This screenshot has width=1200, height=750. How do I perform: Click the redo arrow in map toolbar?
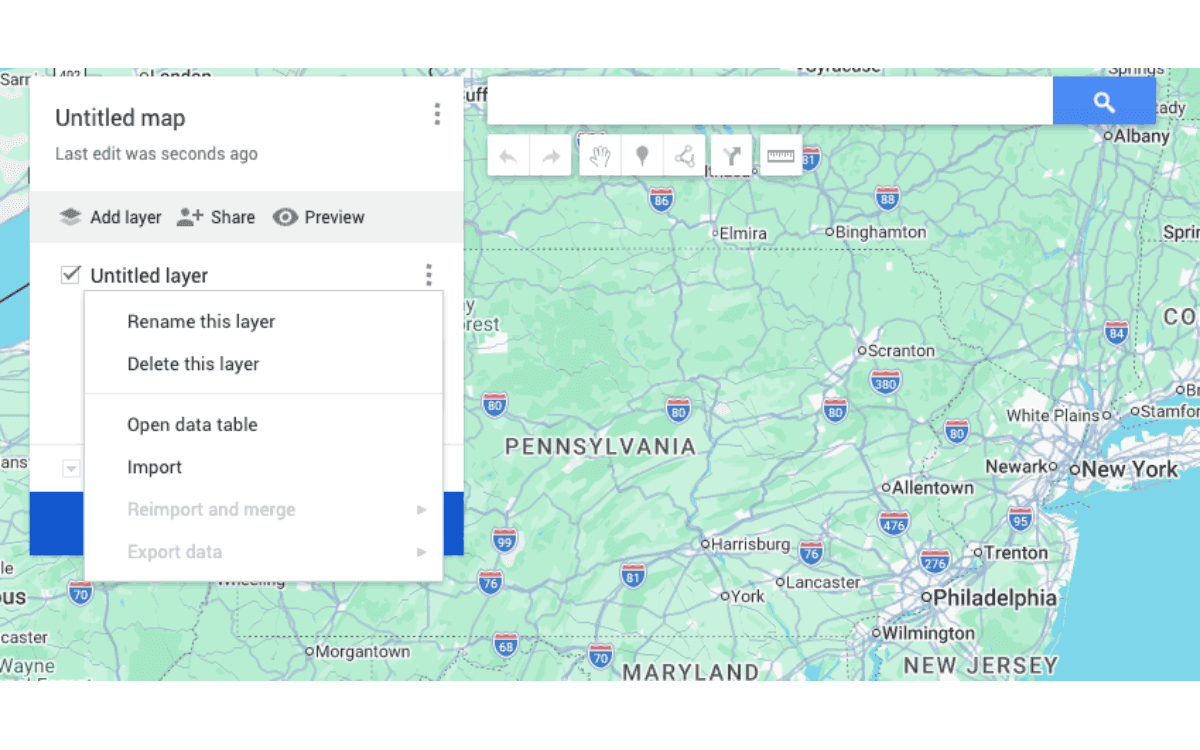tap(550, 156)
